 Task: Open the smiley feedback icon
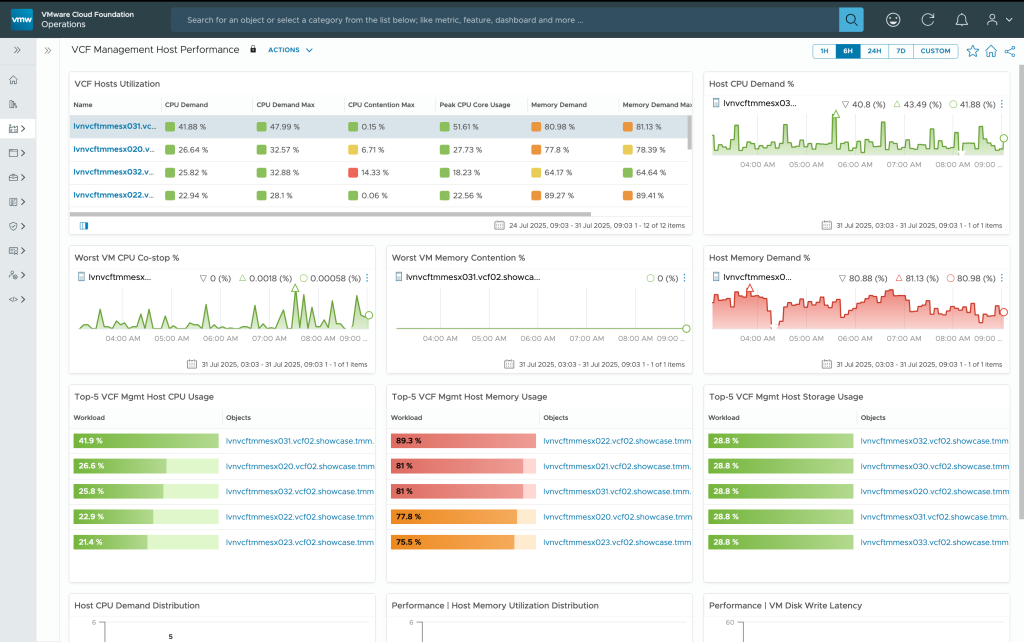pos(893,19)
